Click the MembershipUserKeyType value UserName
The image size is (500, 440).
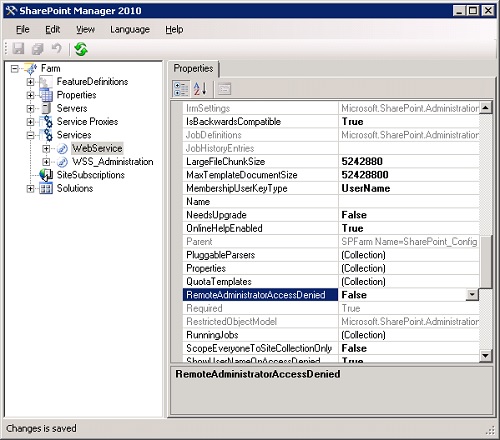coord(366,188)
